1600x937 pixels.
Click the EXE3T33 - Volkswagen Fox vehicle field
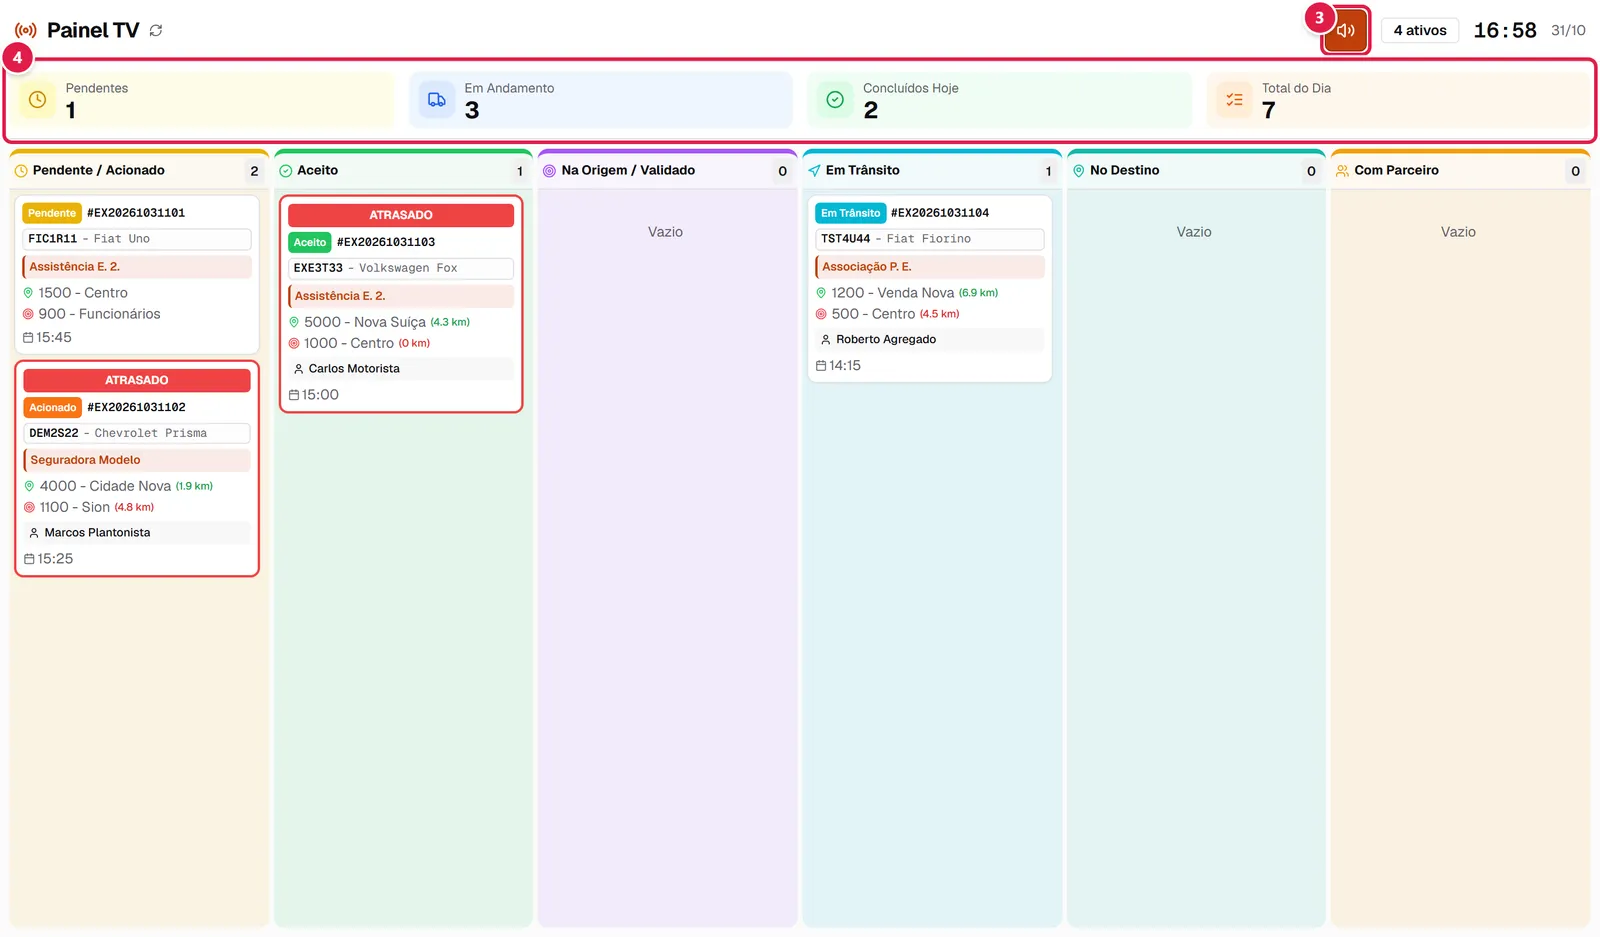[x=401, y=268]
